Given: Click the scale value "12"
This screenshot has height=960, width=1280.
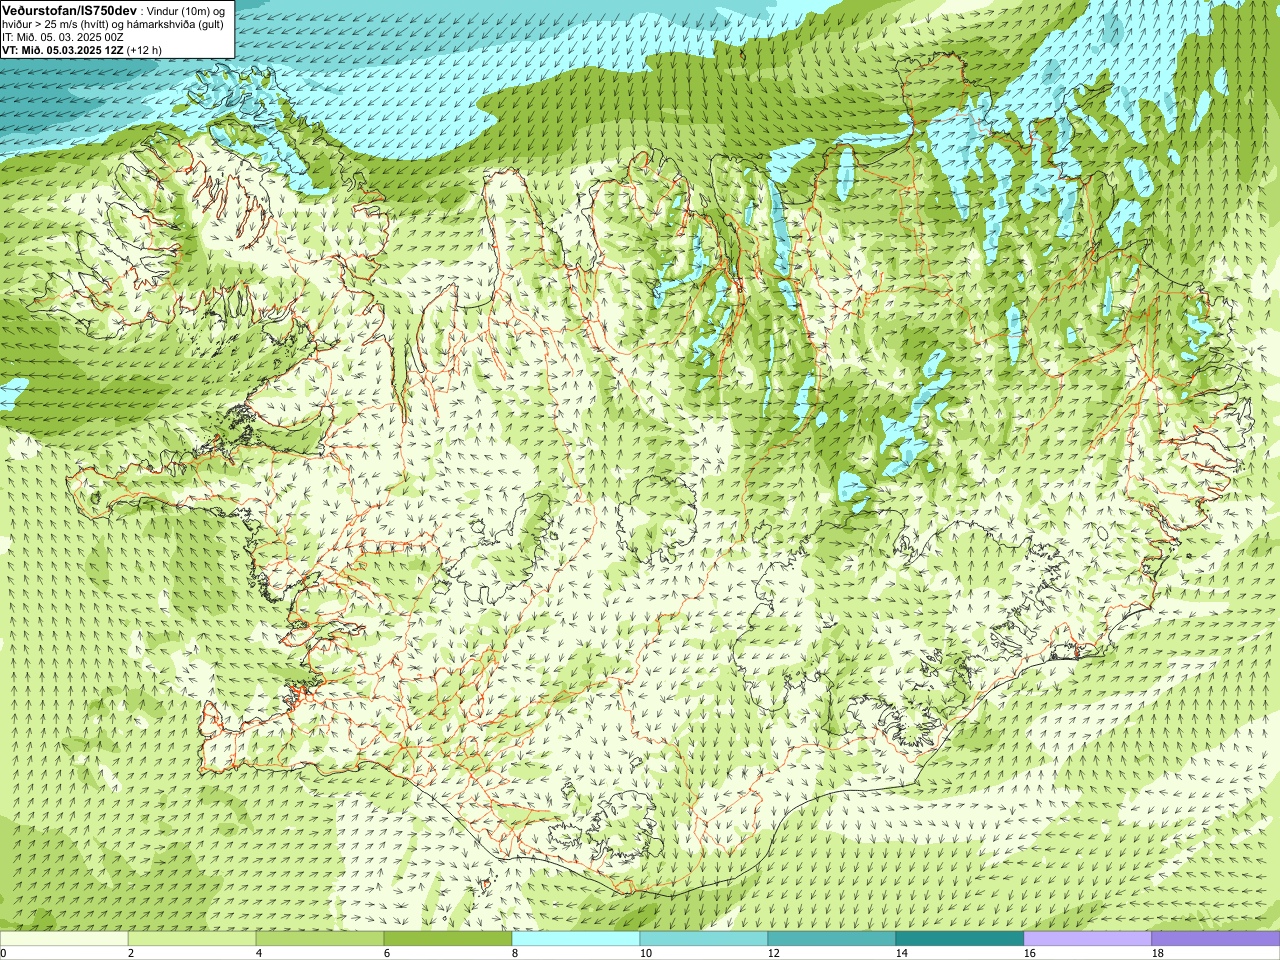Looking at the screenshot, I should (x=773, y=954).
